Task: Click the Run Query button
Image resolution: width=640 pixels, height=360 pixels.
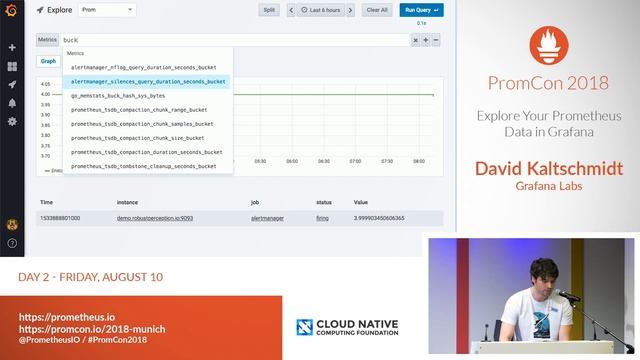Action: click(x=421, y=10)
